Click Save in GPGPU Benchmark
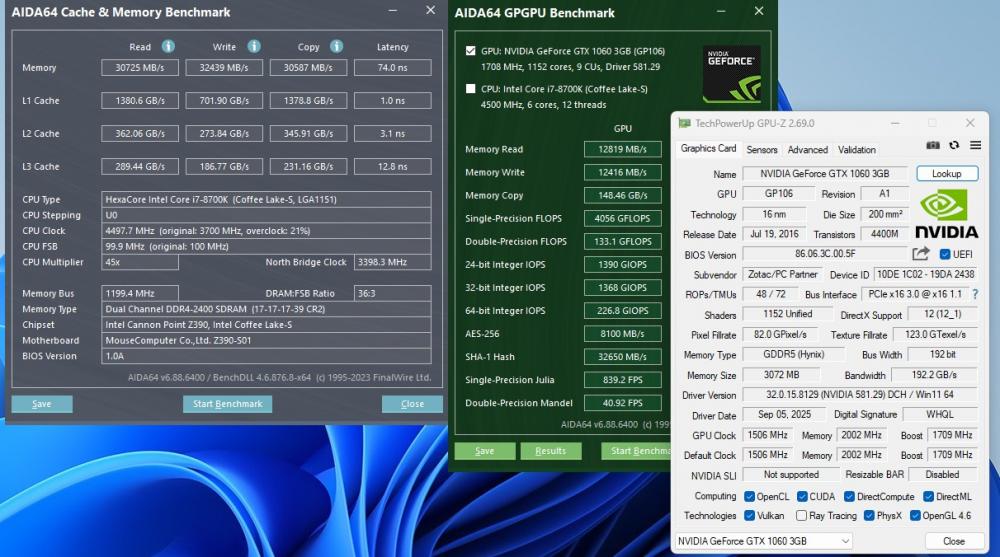Viewport: 1000px width, 557px height. coord(485,450)
